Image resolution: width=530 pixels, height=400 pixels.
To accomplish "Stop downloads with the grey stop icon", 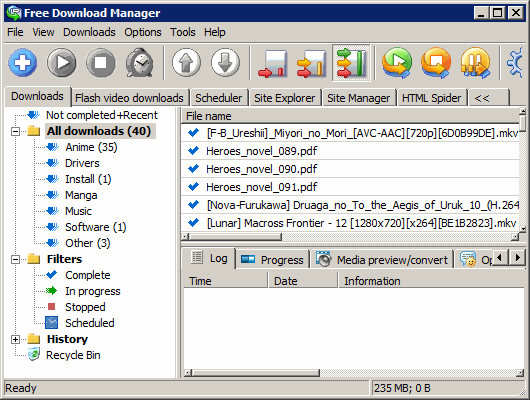I will pos(100,63).
